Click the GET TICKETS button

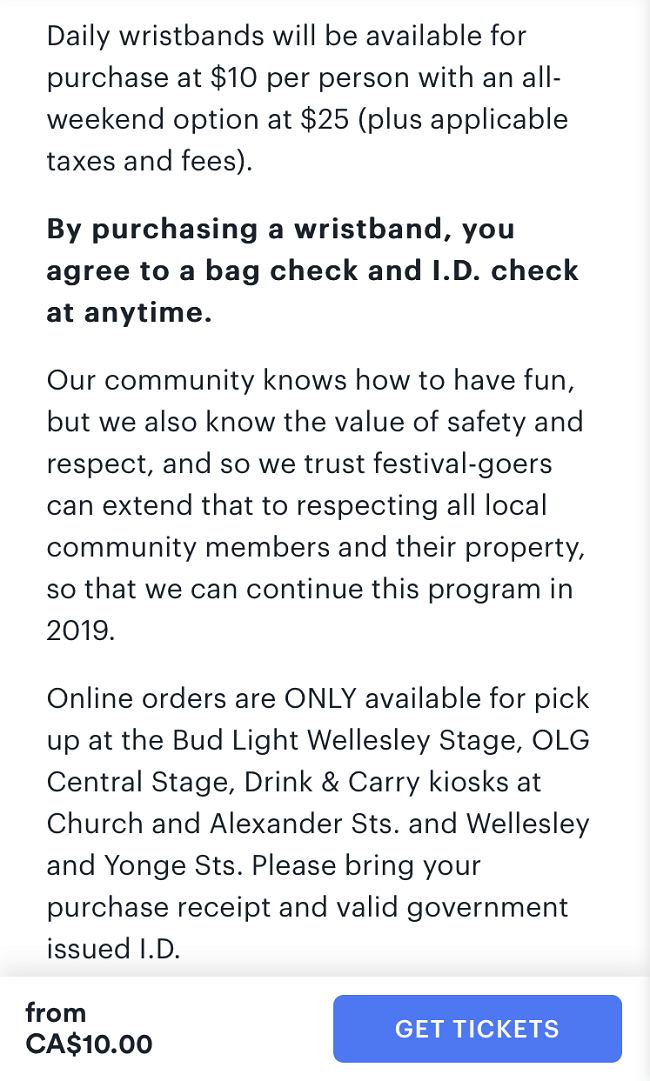click(477, 1028)
